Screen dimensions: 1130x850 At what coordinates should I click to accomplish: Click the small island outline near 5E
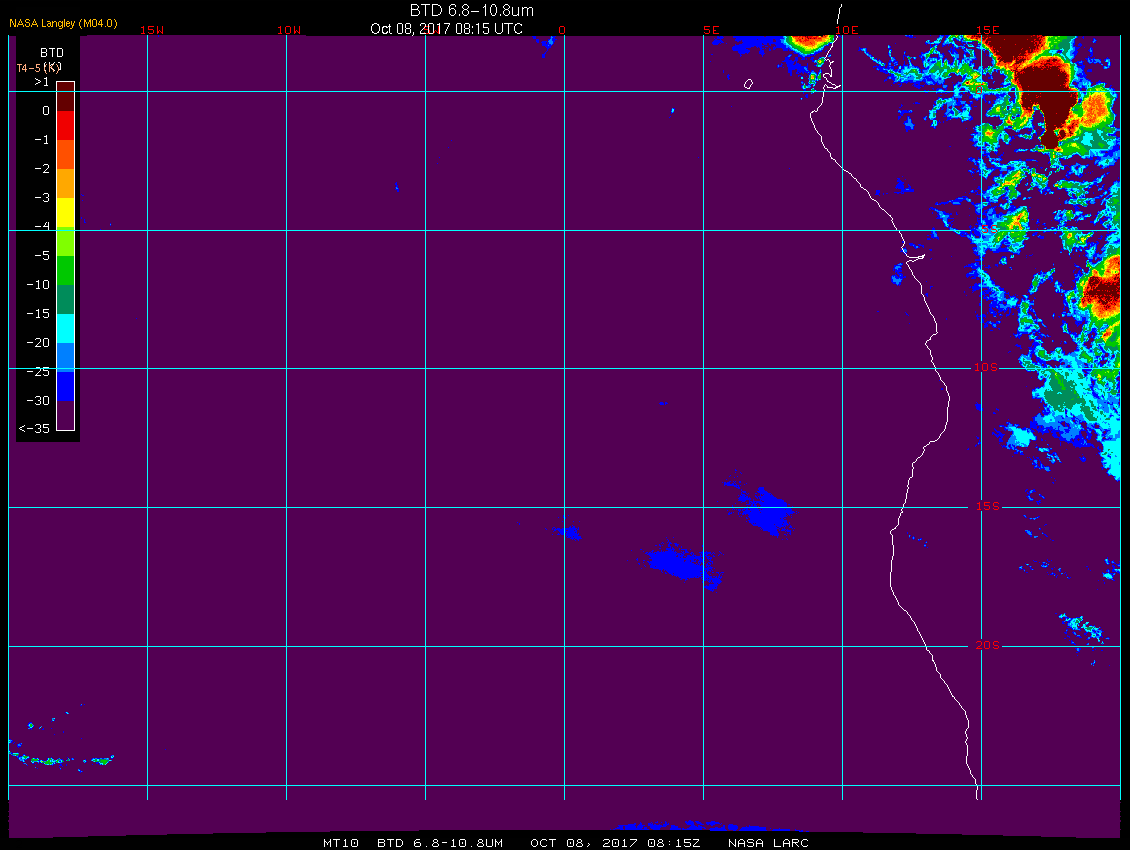pos(748,84)
